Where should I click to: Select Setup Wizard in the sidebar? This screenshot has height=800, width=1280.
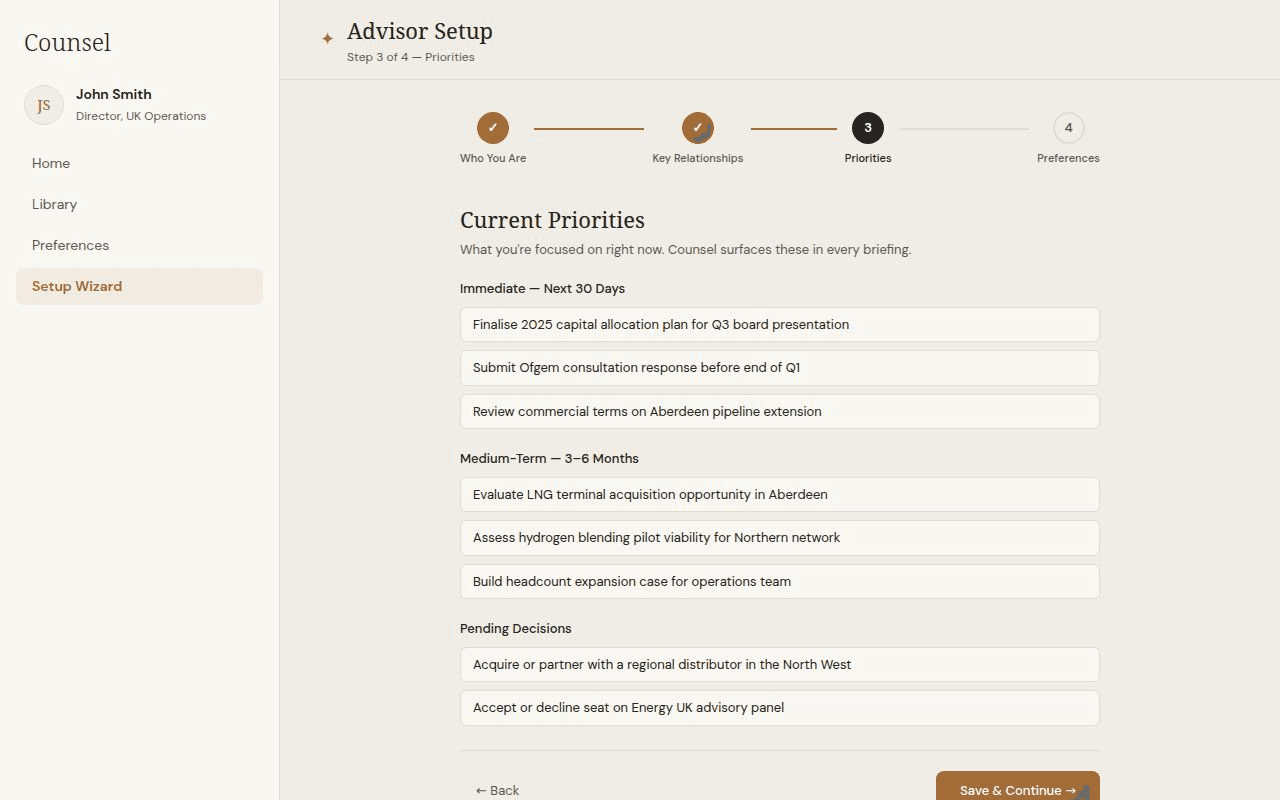[139, 286]
